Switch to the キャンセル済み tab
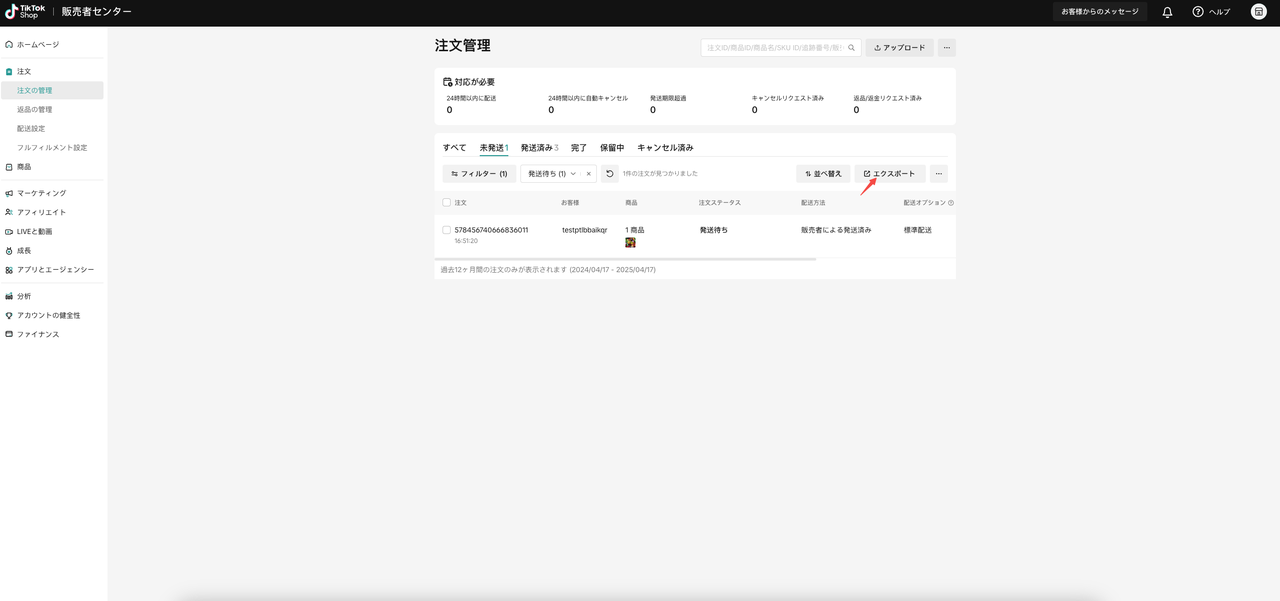The image size is (1280, 601). 665,147
